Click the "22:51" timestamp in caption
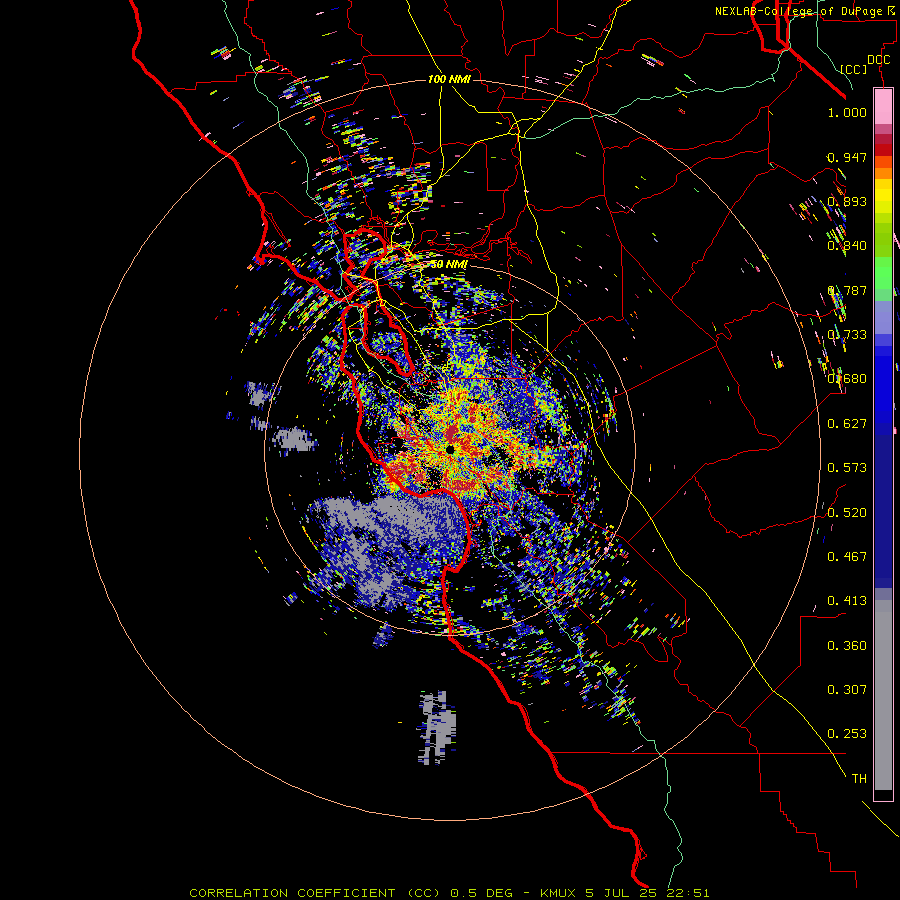This screenshot has width=900, height=900. click(688, 893)
